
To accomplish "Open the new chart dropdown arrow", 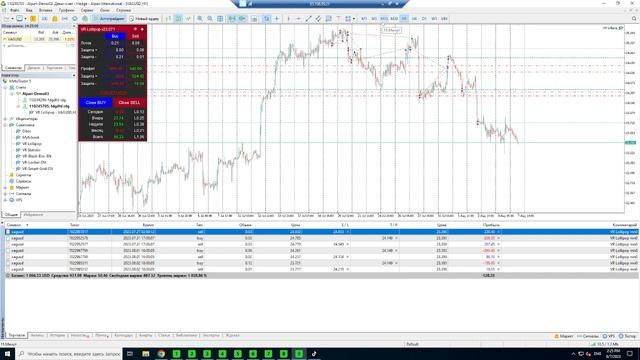I will tap(12, 18).
